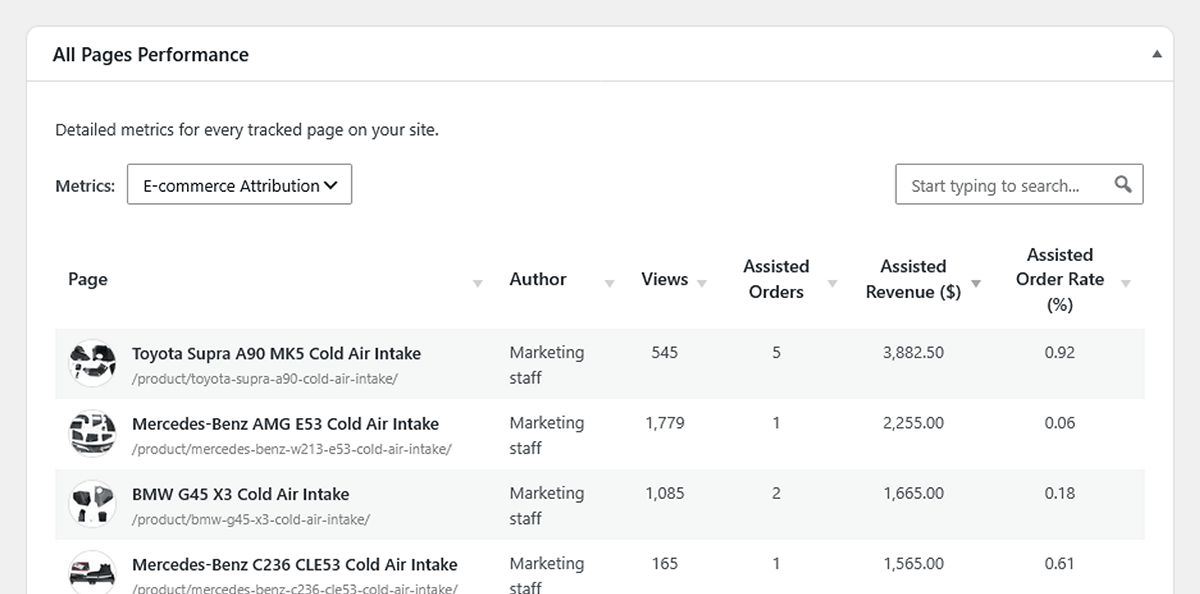Click the Metrics: label
1200x594 pixels.
pos(85,186)
